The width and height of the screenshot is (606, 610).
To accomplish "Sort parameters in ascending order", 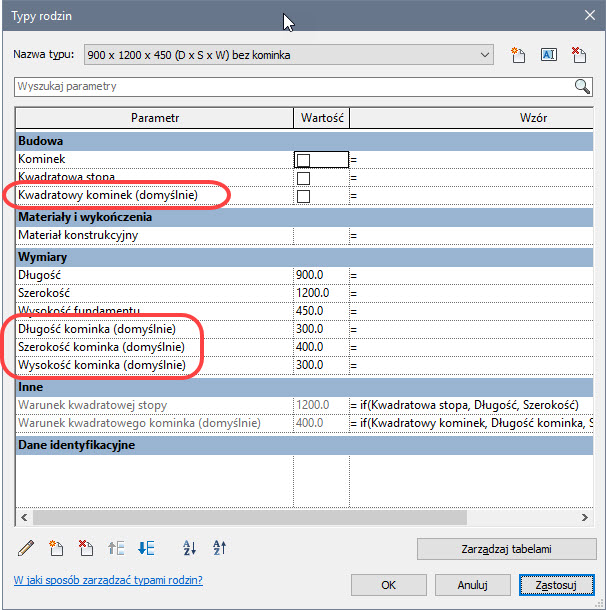I will point(190,547).
